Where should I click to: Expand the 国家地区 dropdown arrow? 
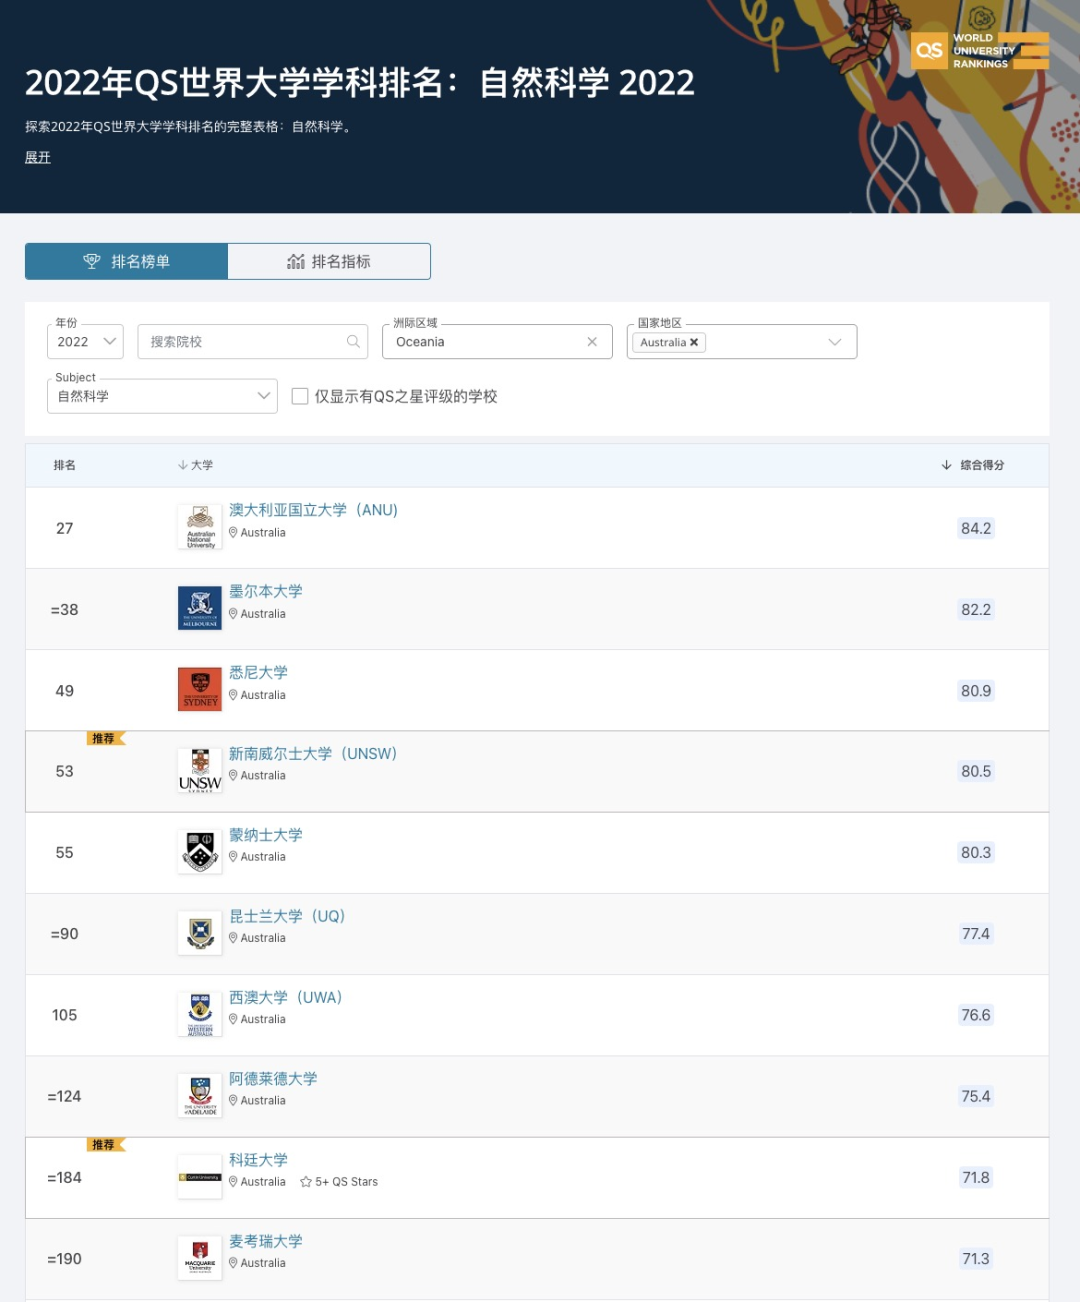(835, 342)
